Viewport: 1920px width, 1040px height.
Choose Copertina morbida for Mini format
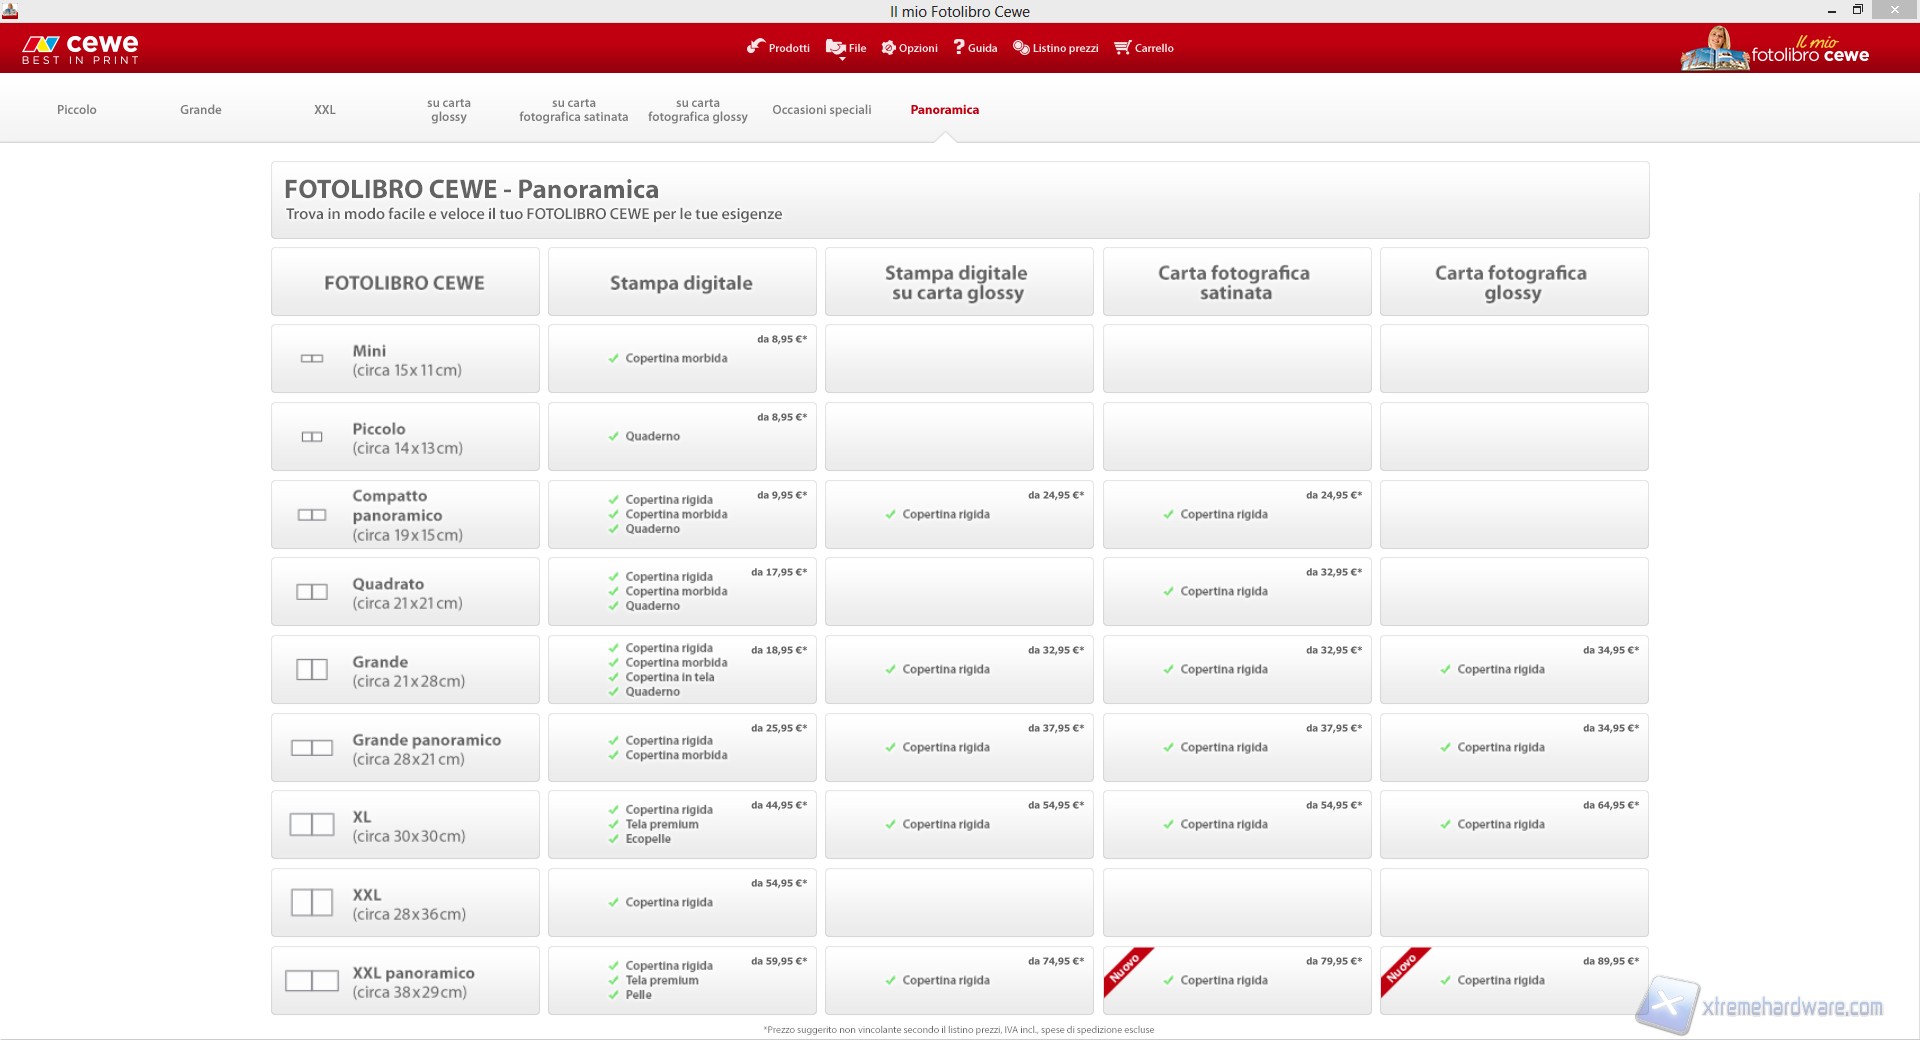[x=676, y=359]
